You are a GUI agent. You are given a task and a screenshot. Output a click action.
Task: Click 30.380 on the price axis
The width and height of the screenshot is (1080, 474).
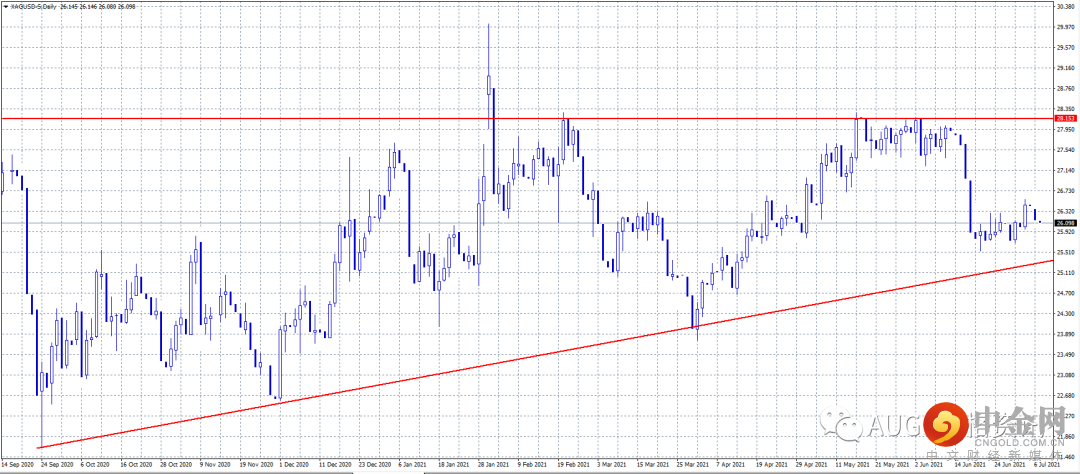click(1066, 6)
